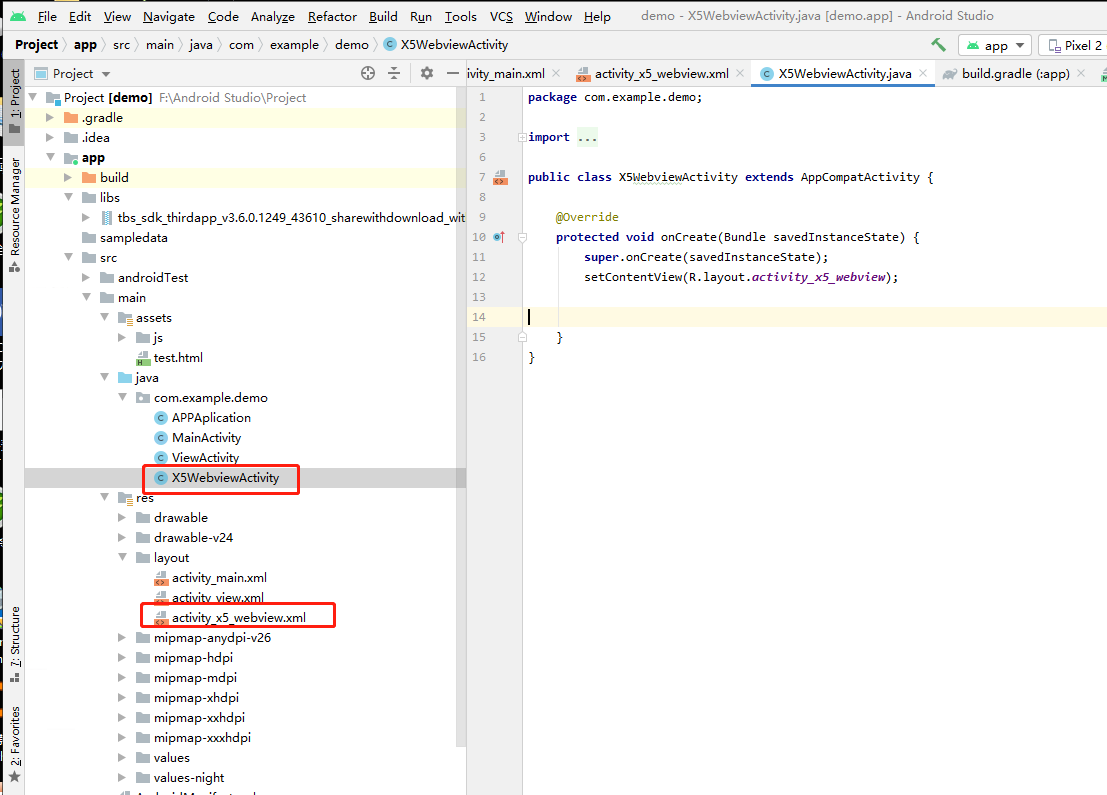Open the Project panel settings gear icon
The height and width of the screenshot is (795, 1107).
[x=427, y=73]
